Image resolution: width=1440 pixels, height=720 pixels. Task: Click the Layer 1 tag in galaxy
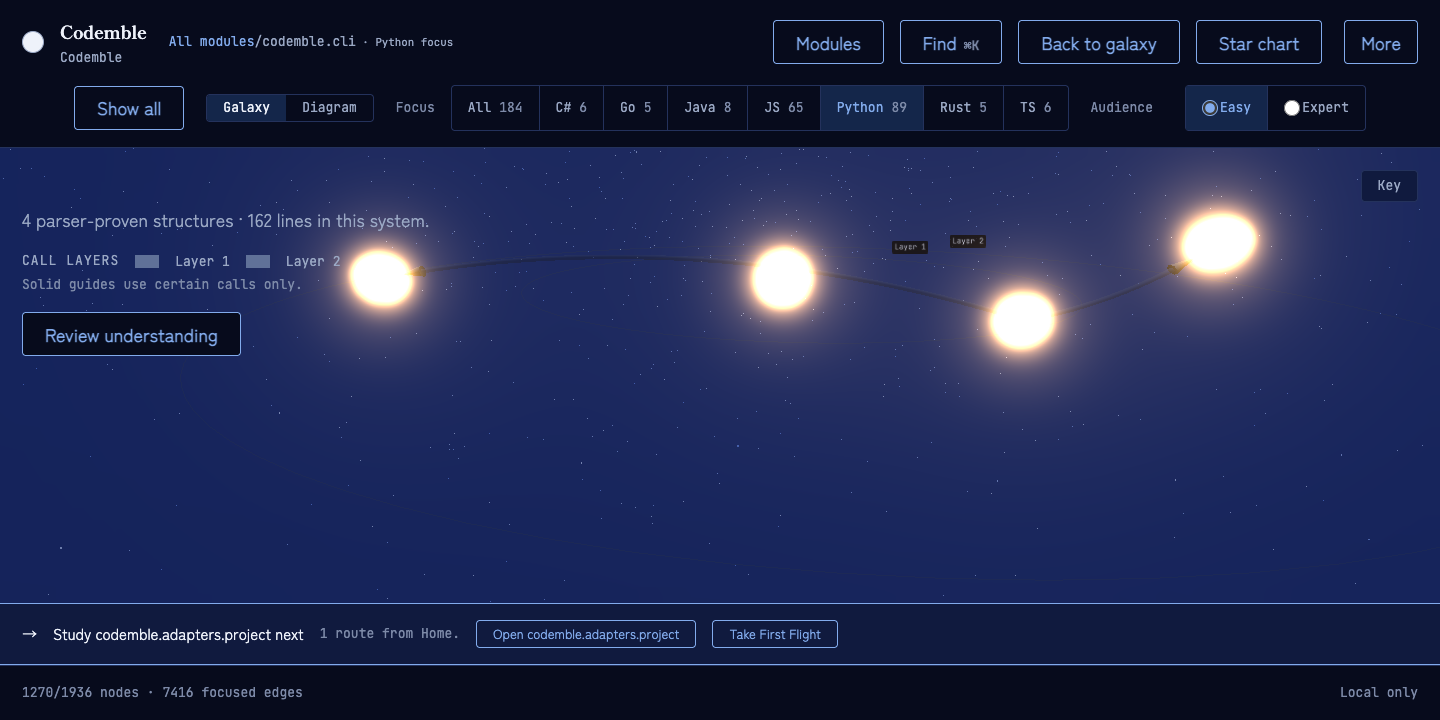point(910,247)
